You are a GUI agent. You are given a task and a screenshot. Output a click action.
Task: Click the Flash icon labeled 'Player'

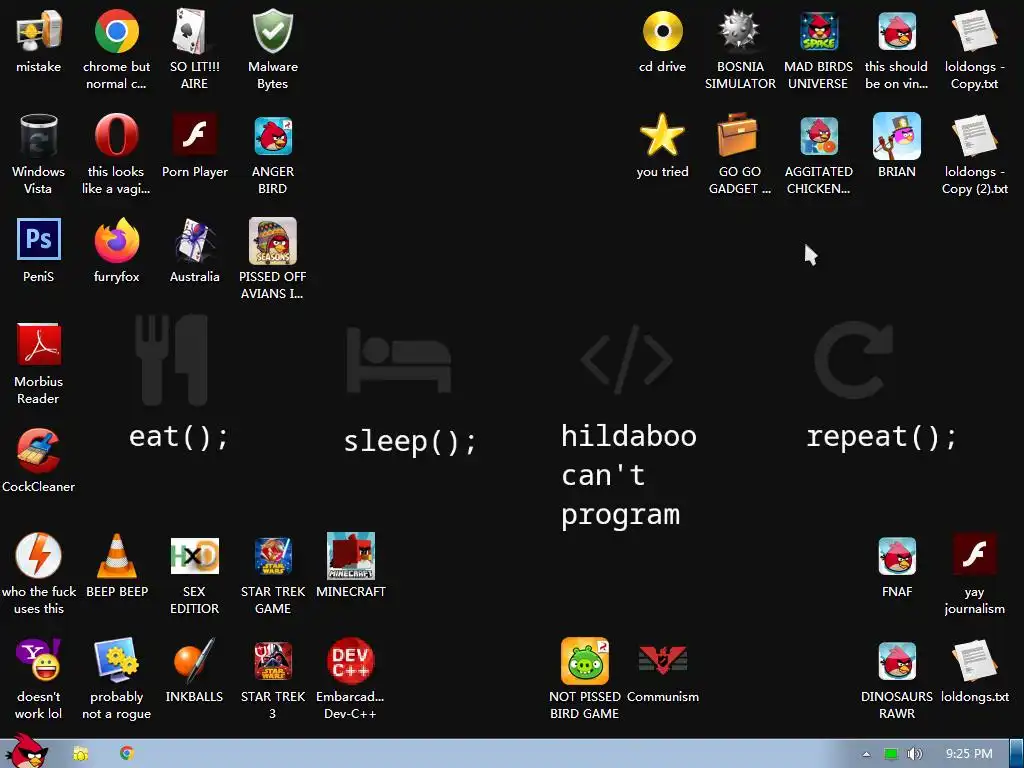tap(194, 135)
